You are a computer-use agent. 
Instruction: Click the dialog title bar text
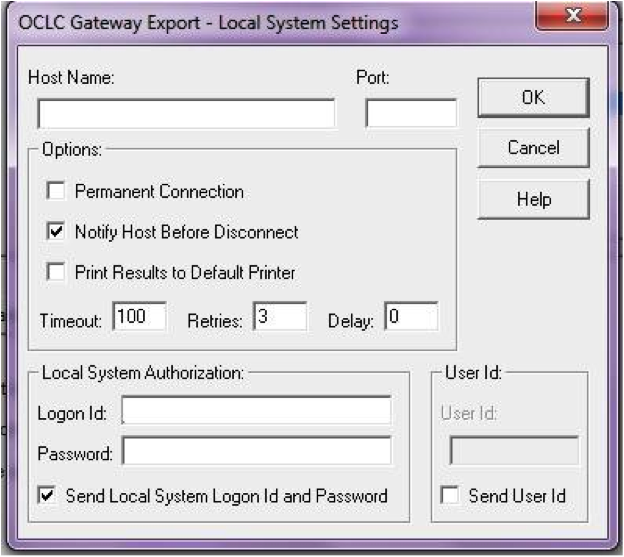pos(208,23)
